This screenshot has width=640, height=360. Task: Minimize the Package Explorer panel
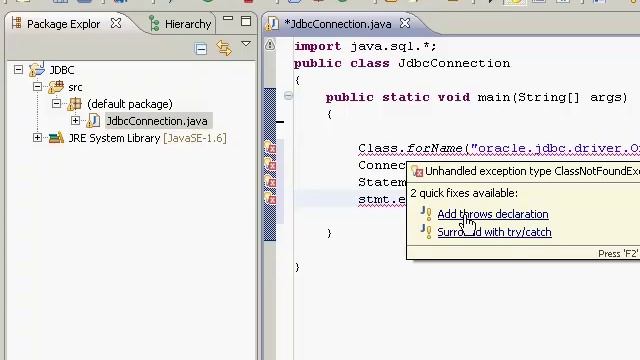[228, 19]
